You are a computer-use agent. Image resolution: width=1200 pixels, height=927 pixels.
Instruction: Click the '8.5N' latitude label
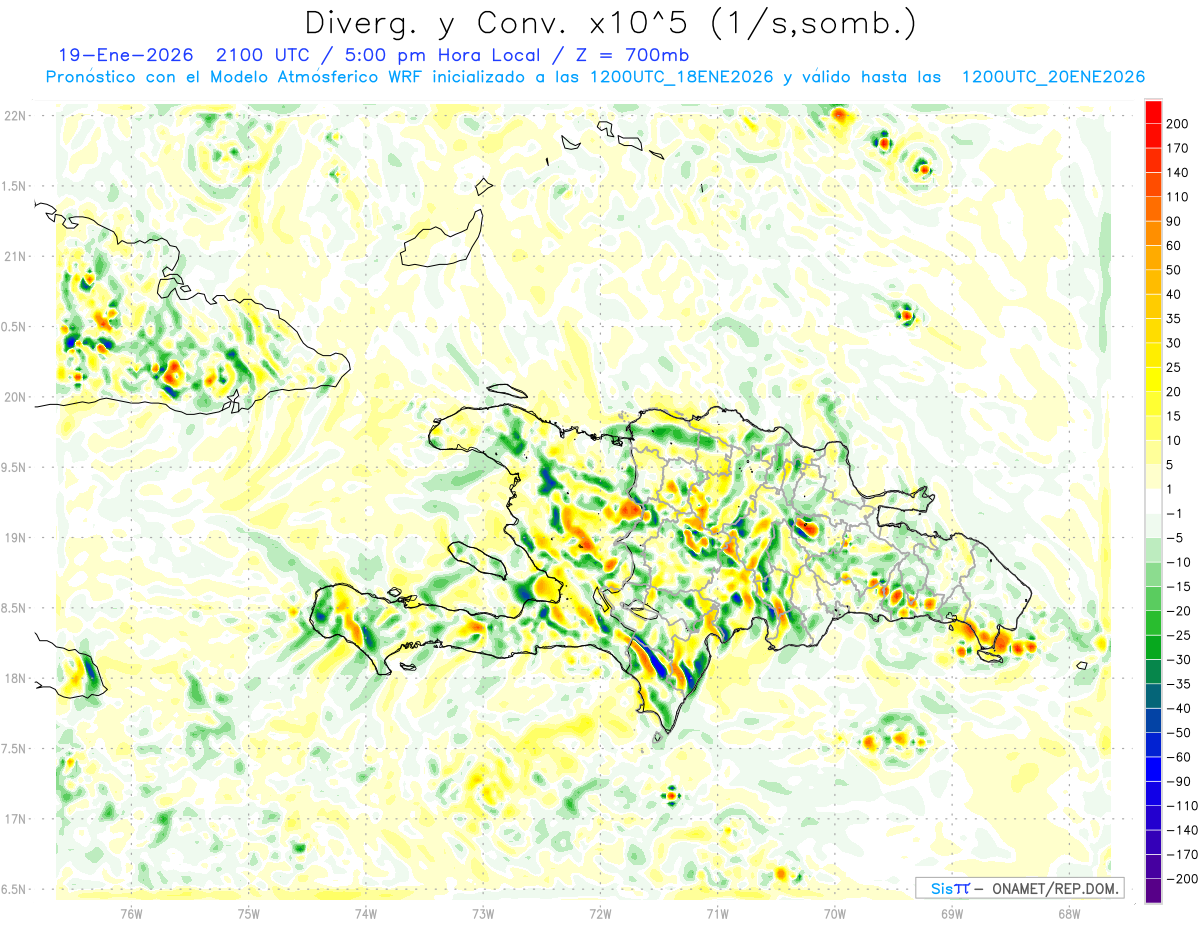tap(15, 608)
